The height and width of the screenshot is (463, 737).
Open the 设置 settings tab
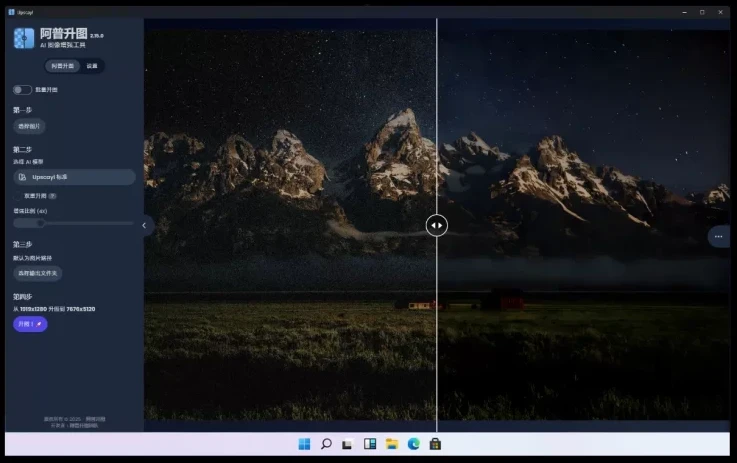(x=92, y=66)
